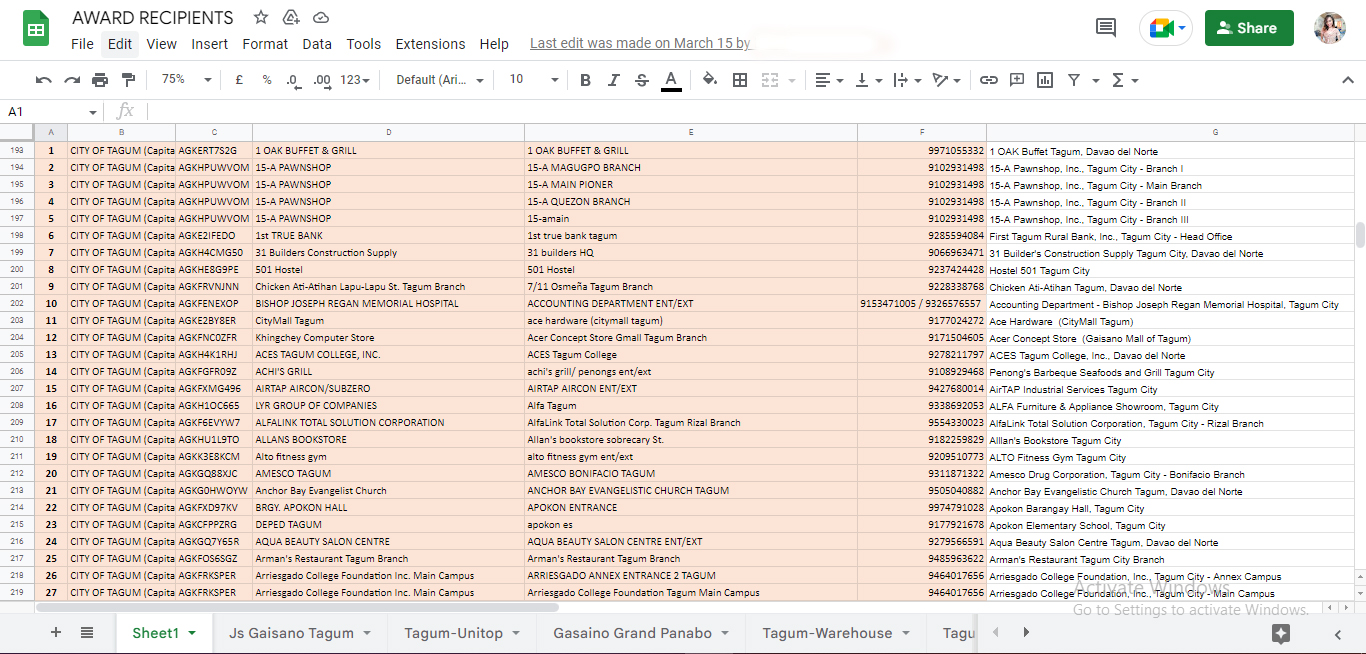Open the last edit version history link
This screenshot has width=1366, height=654.
pos(640,43)
